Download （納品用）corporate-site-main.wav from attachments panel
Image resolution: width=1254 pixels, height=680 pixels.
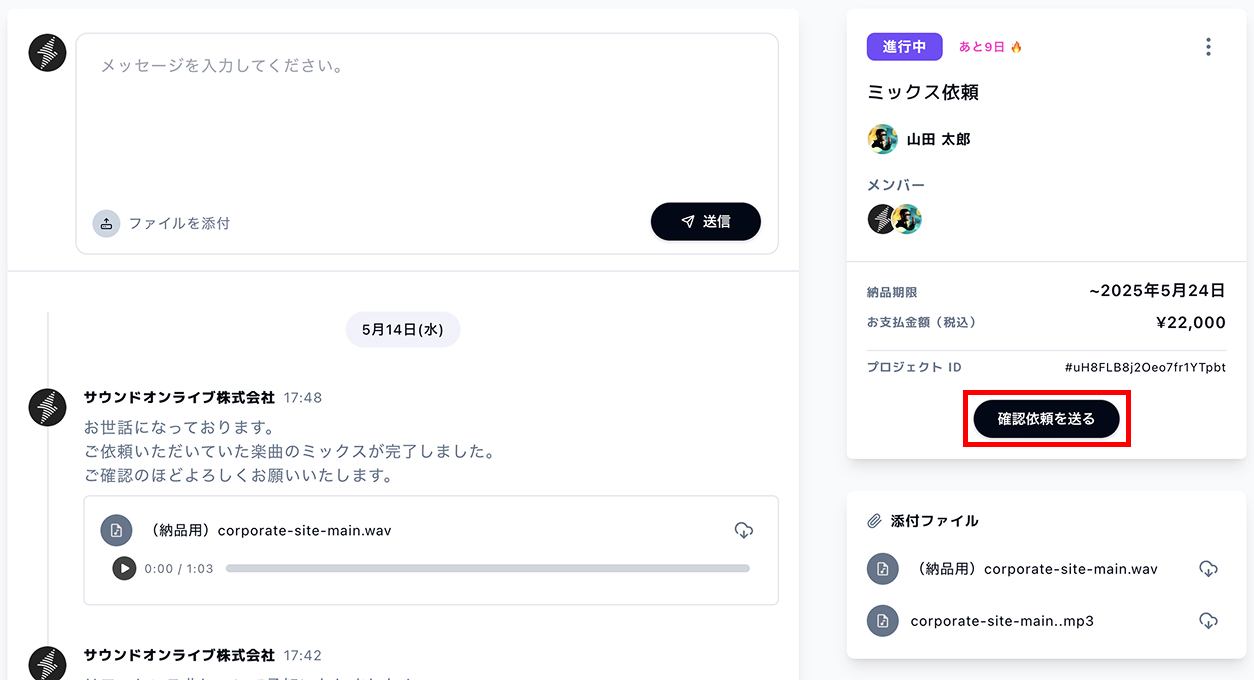(1208, 569)
